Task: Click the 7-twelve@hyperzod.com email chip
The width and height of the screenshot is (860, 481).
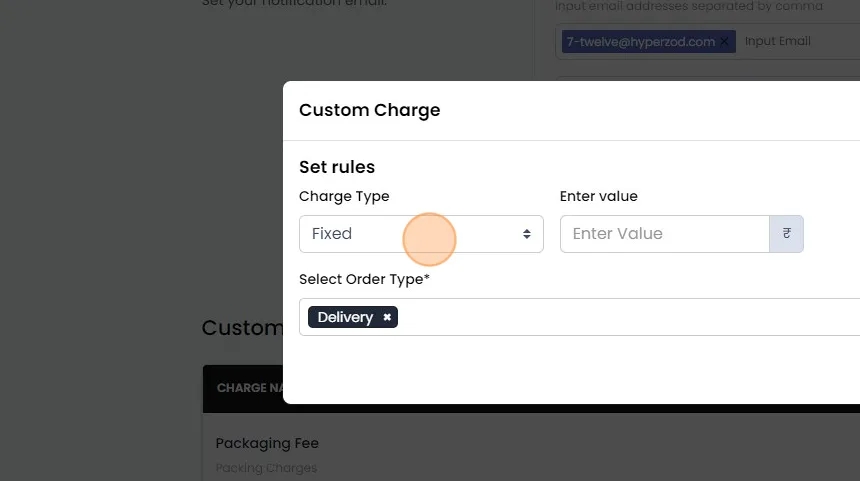Action: tap(640, 41)
